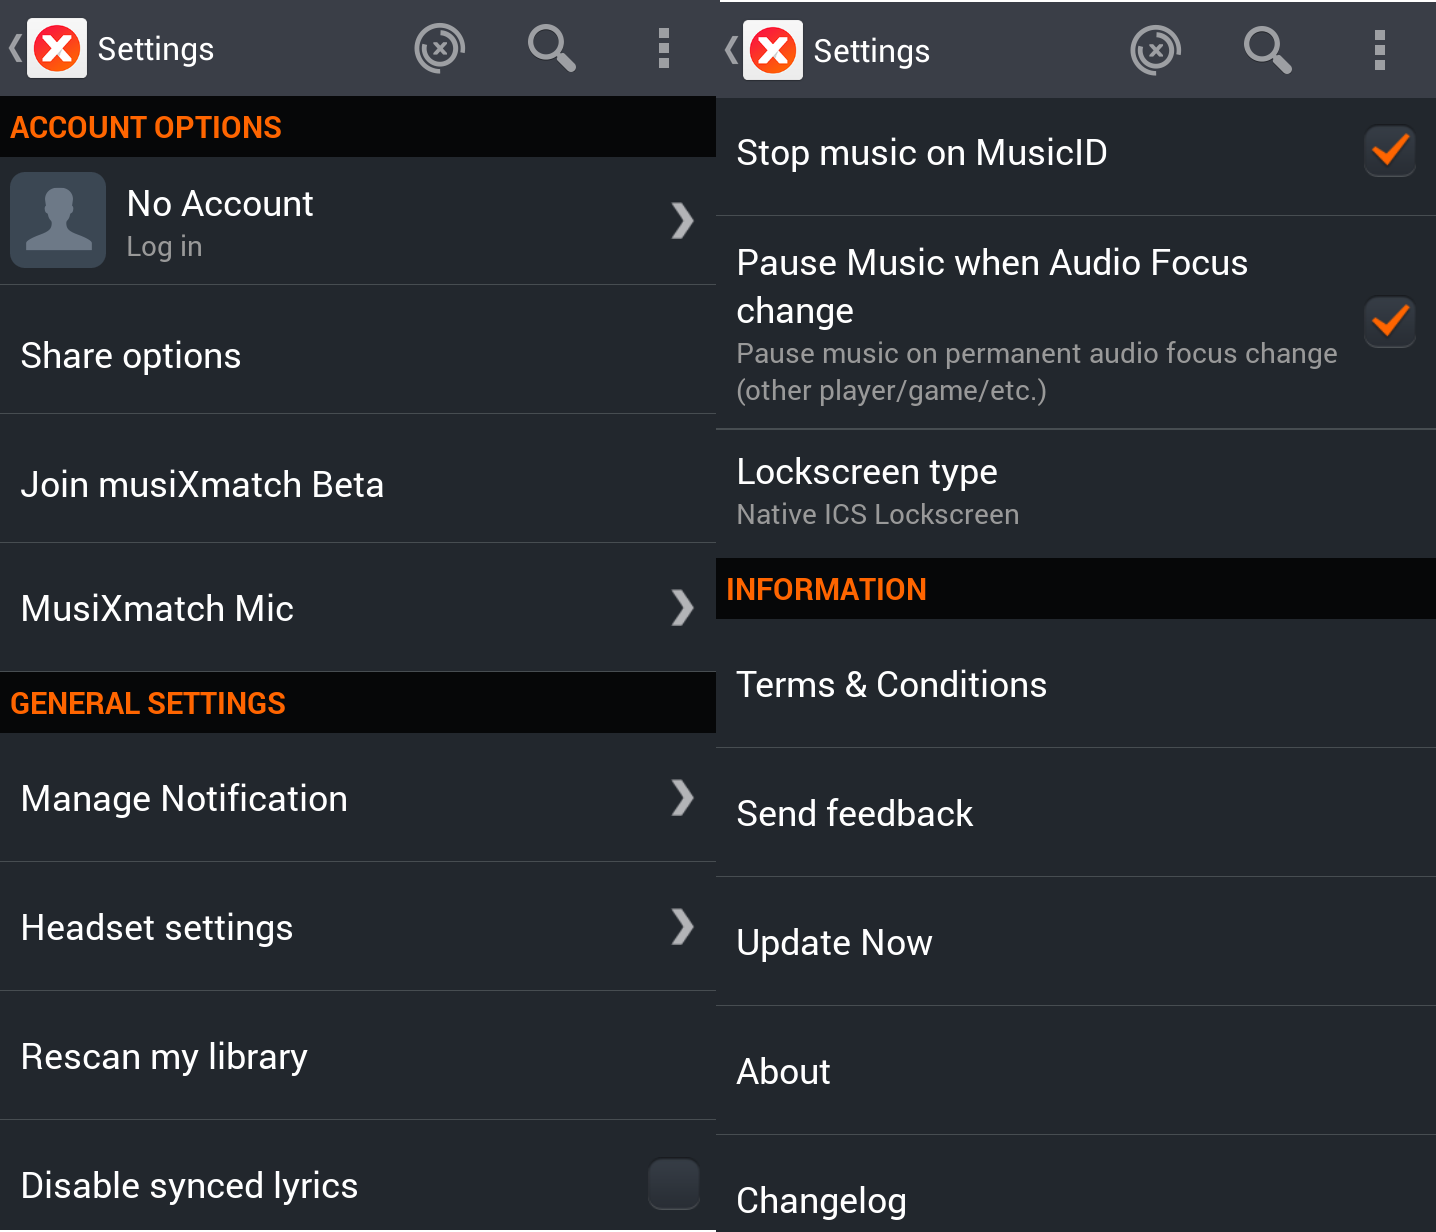Open the Lockscreen type selector
Image resolution: width=1436 pixels, height=1232 pixels.
[1076, 494]
